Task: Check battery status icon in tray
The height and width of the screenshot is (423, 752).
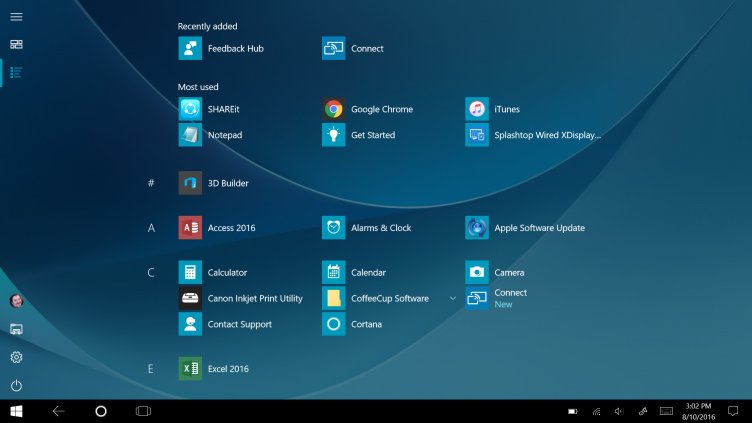Action: pyautogui.click(x=573, y=411)
